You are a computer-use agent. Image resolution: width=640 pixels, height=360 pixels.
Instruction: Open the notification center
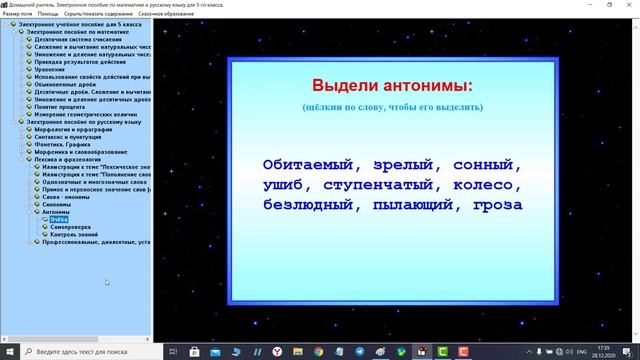(x=627, y=351)
